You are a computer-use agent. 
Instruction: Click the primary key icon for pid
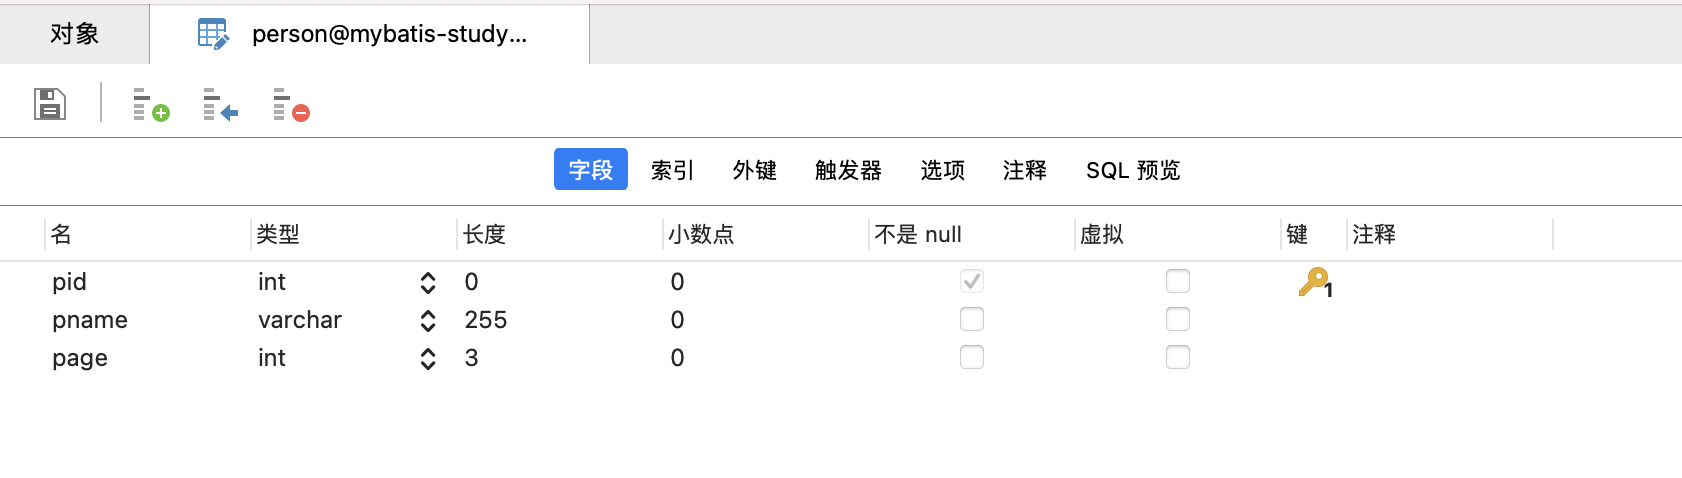coord(1315,282)
